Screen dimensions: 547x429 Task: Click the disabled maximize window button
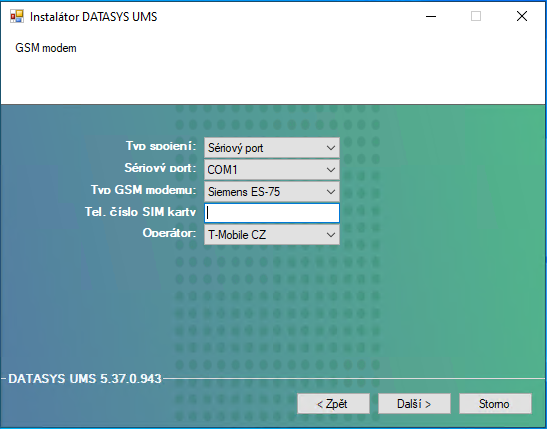[x=476, y=16]
